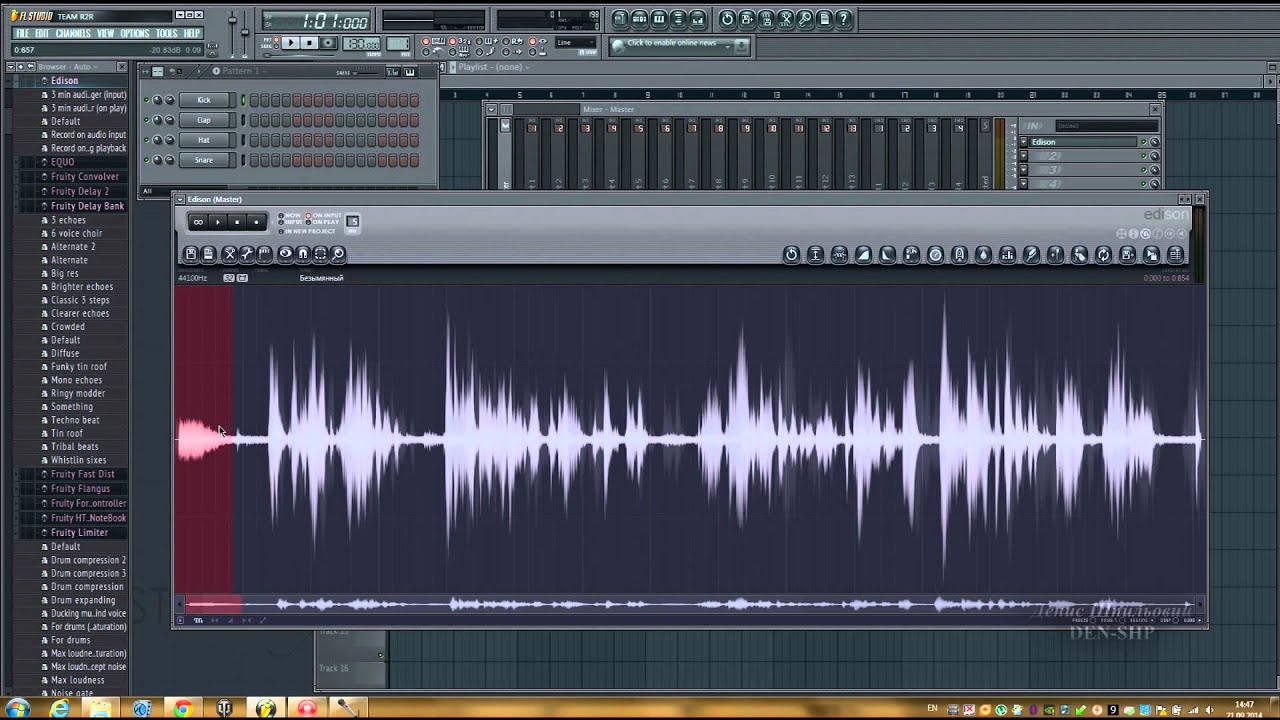
Task: Select the Edison 'ON INPUT' record option
Action: (x=324, y=215)
